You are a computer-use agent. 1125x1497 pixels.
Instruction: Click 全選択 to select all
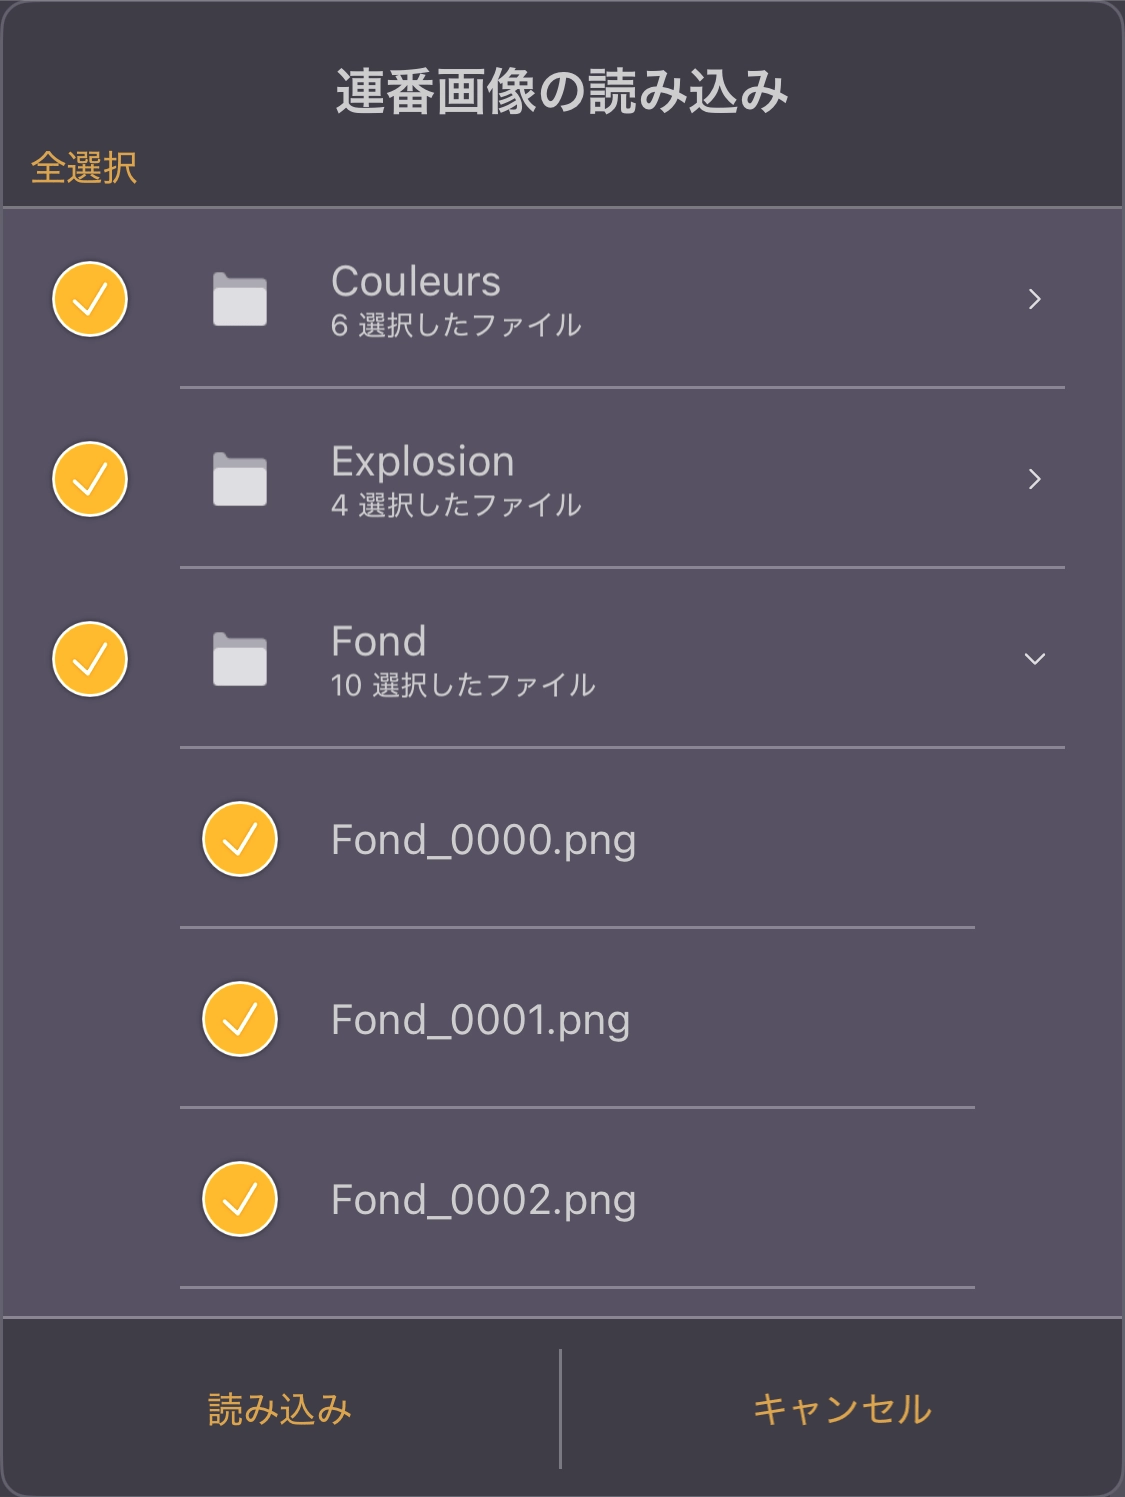pyautogui.click(x=84, y=167)
